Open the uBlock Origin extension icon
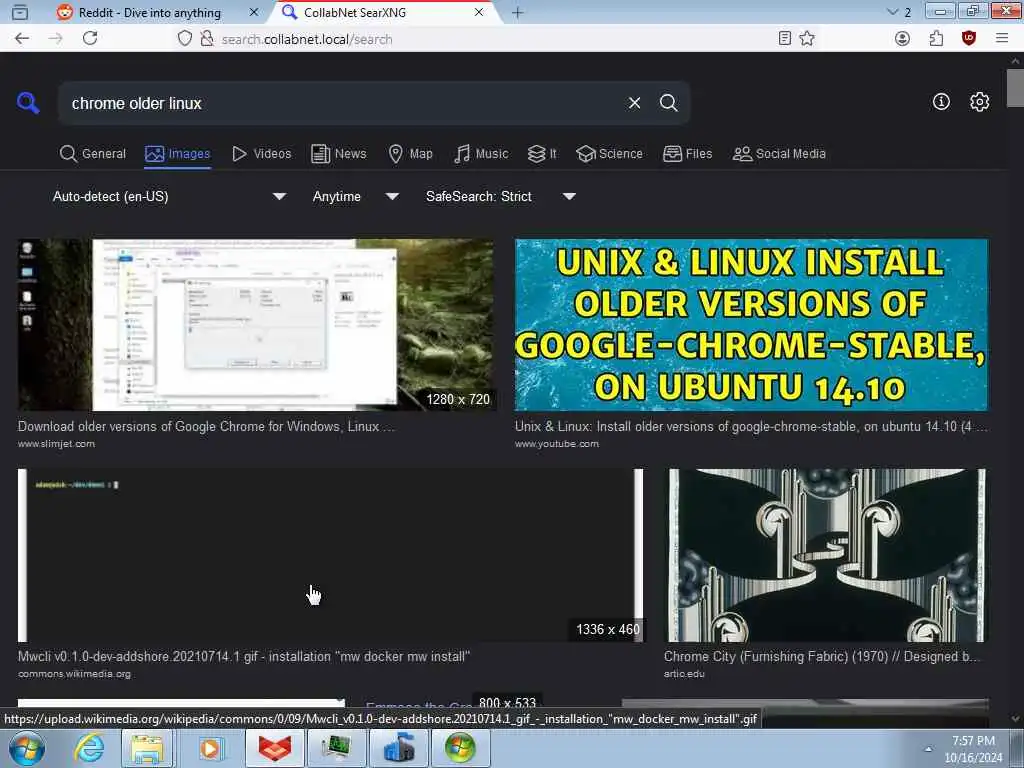This screenshot has width=1024, height=768. pyautogui.click(x=969, y=39)
